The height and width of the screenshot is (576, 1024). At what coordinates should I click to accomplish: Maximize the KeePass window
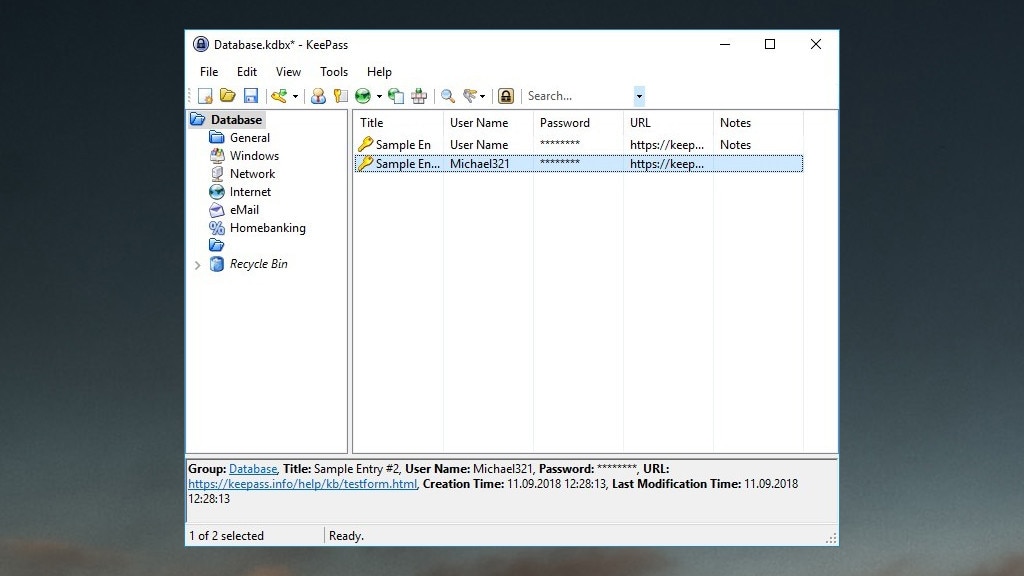coord(770,44)
